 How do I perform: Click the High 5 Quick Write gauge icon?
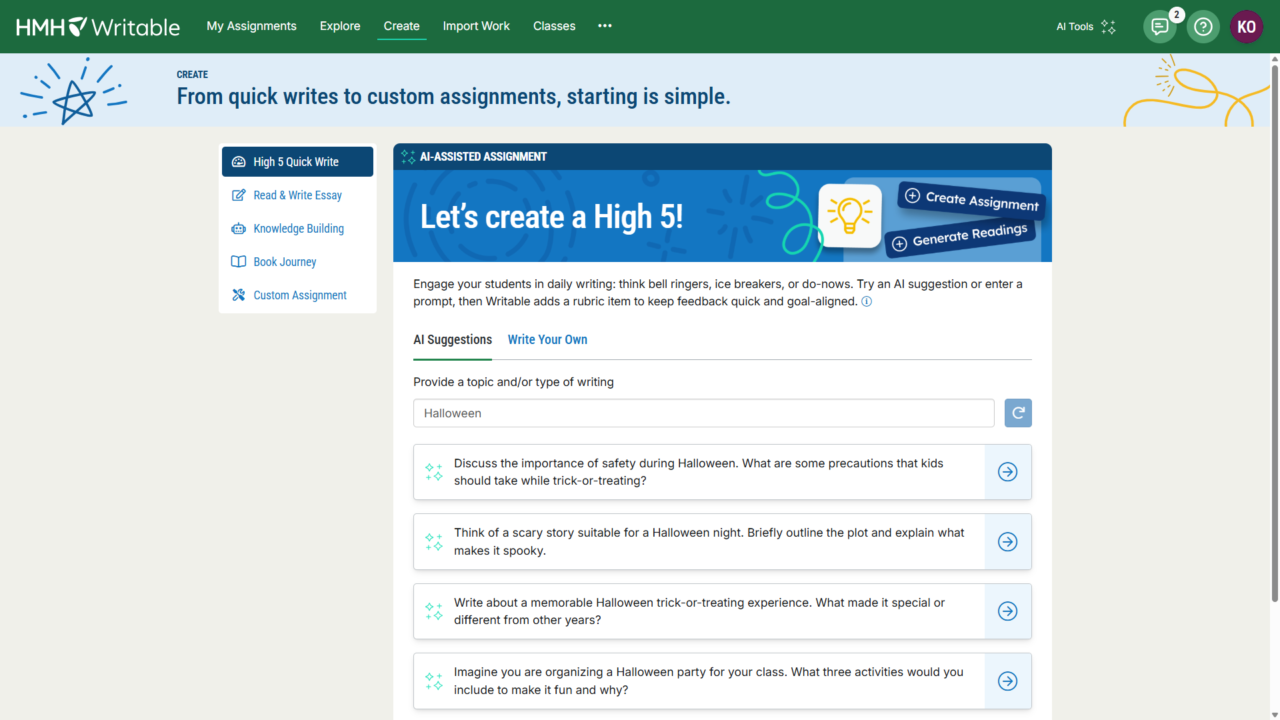coord(238,162)
